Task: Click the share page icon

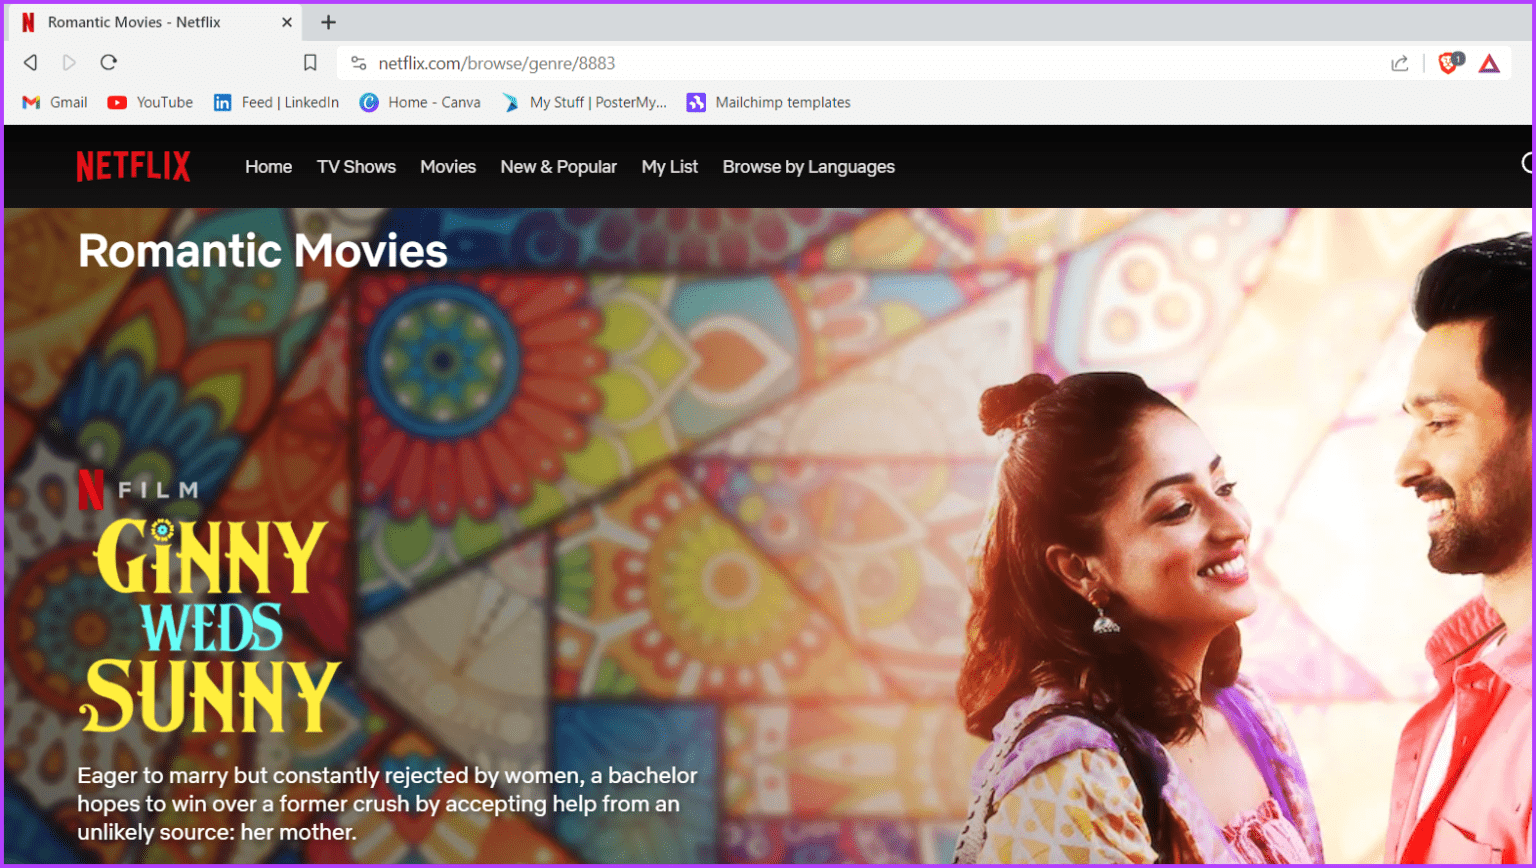Action: pos(1399,63)
